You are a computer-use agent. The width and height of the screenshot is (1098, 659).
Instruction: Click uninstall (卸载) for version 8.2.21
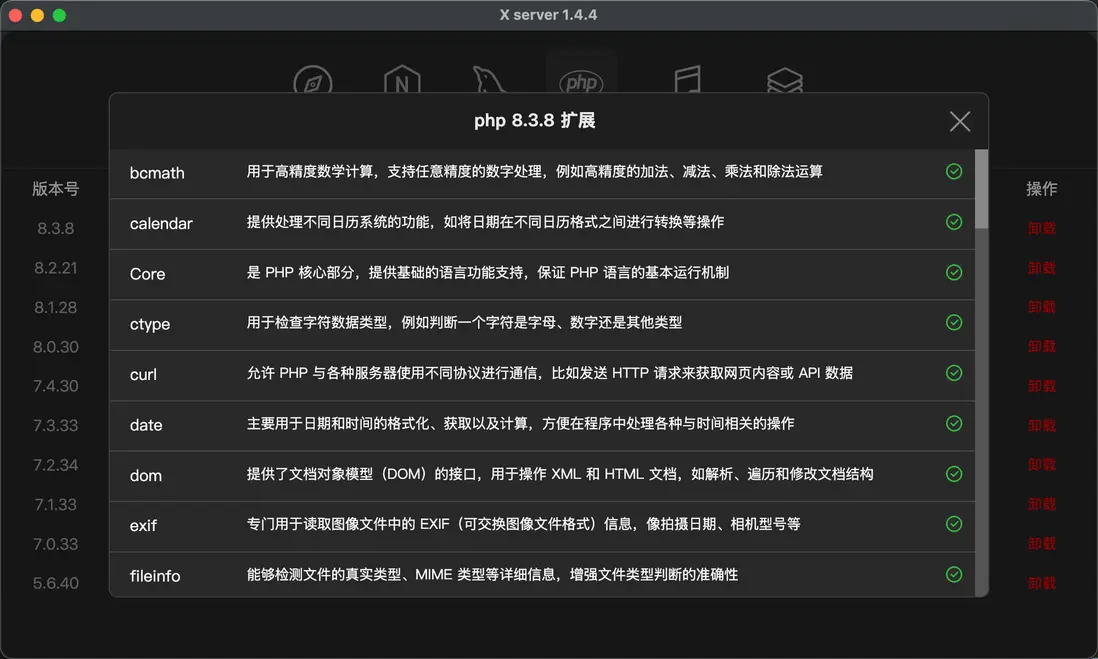(x=1041, y=268)
